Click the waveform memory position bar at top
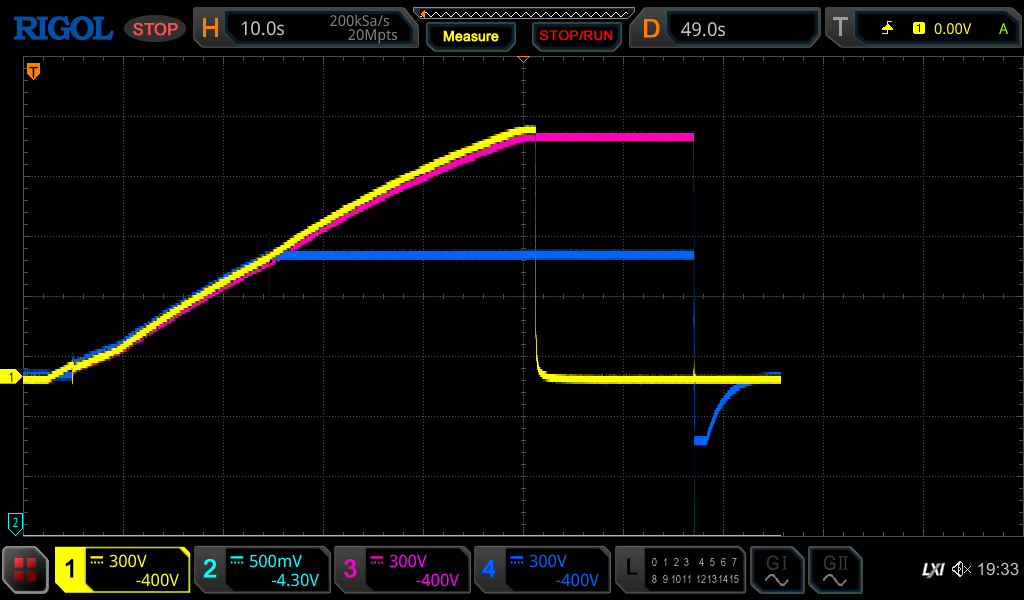1024x600 pixels. coord(523,13)
